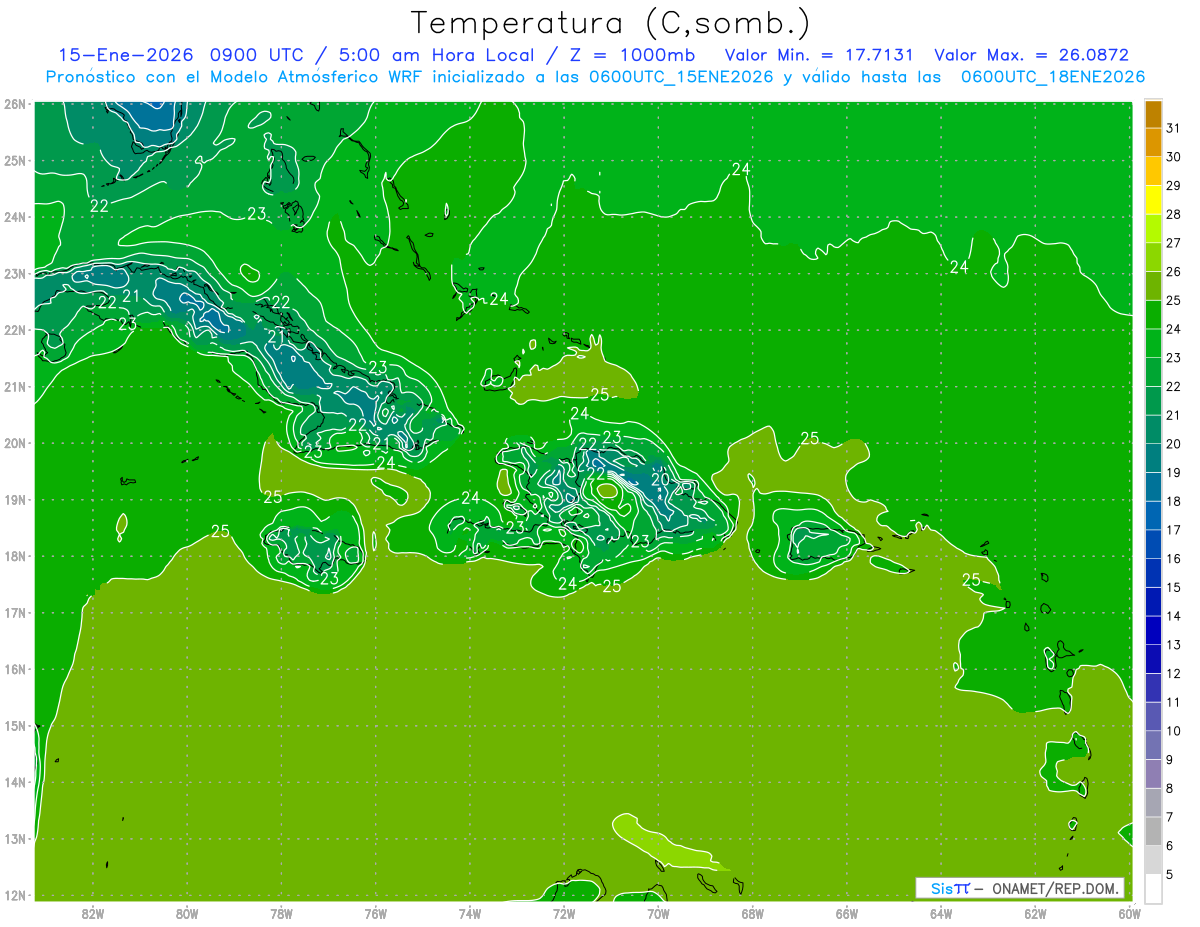Click the longitude axis label '72W'
The image size is (1200, 927).
[564, 913]
